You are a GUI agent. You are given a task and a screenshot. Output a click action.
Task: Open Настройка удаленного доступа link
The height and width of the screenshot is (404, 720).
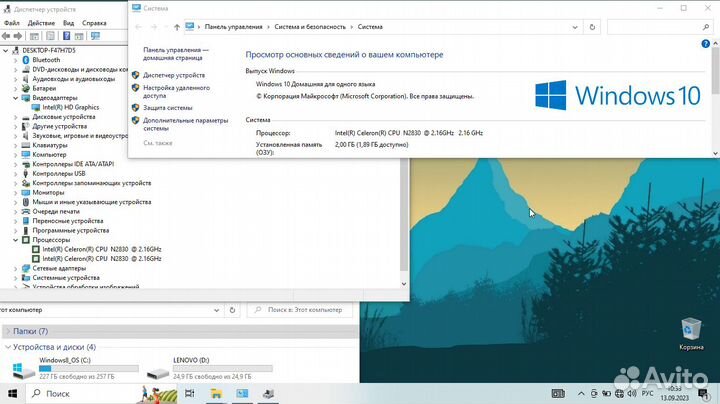[176, 91]
